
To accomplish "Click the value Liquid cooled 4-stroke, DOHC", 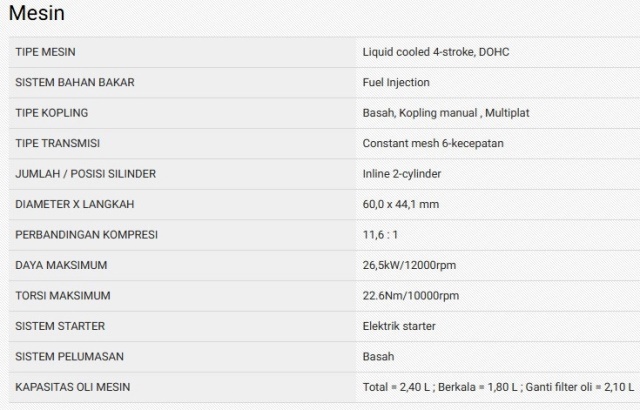I will (436, 52).
